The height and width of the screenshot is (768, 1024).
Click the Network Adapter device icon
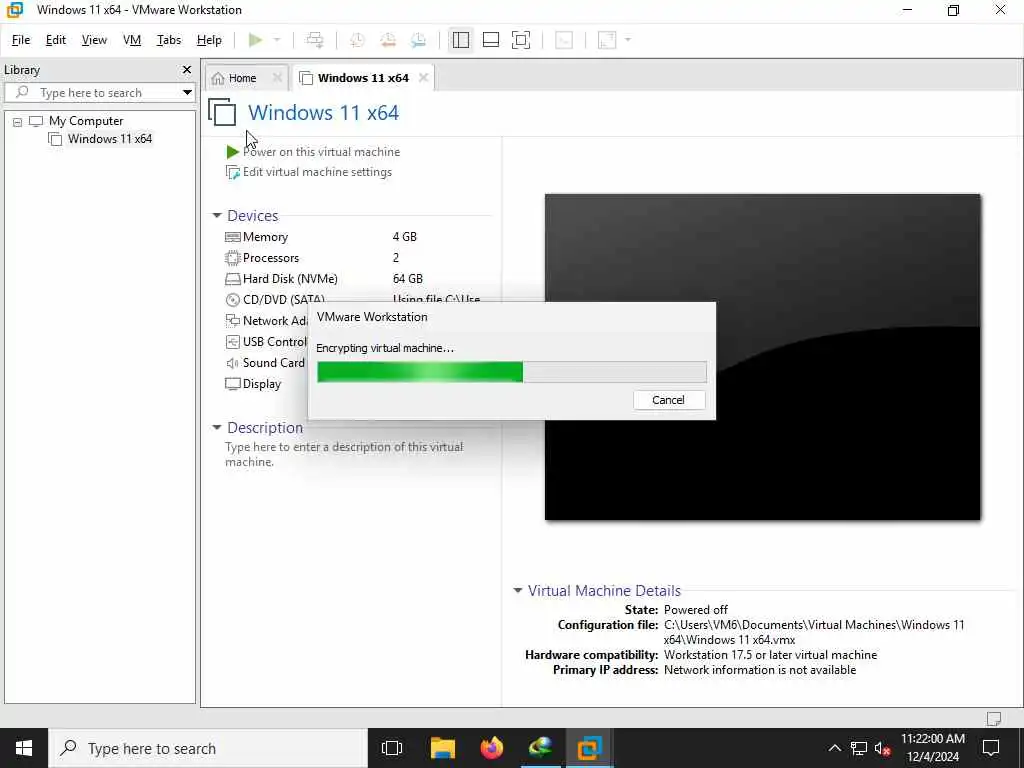pyautogui.click(x=232, y=321)
